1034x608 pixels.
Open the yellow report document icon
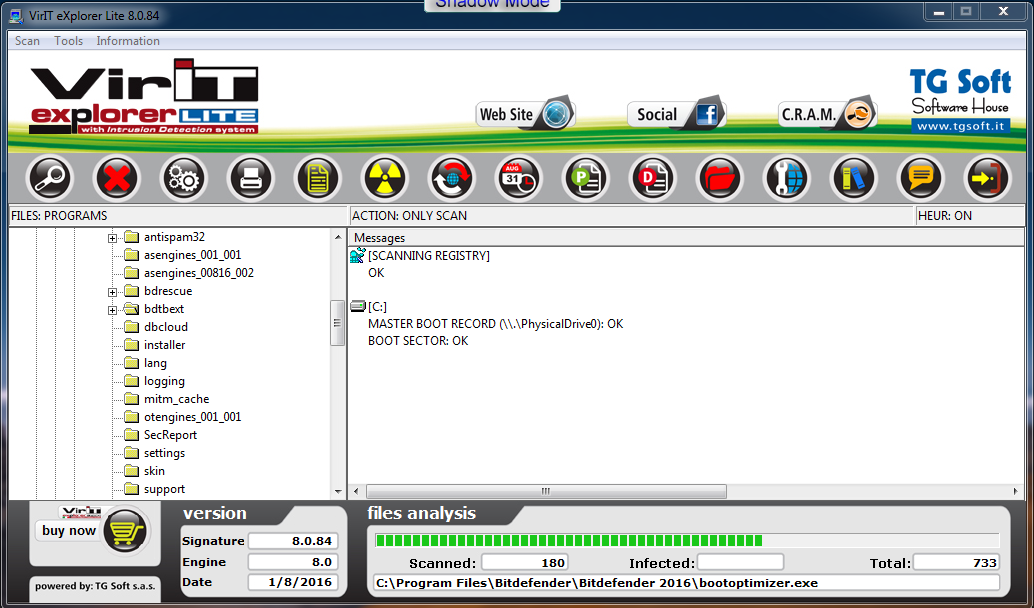318,178
